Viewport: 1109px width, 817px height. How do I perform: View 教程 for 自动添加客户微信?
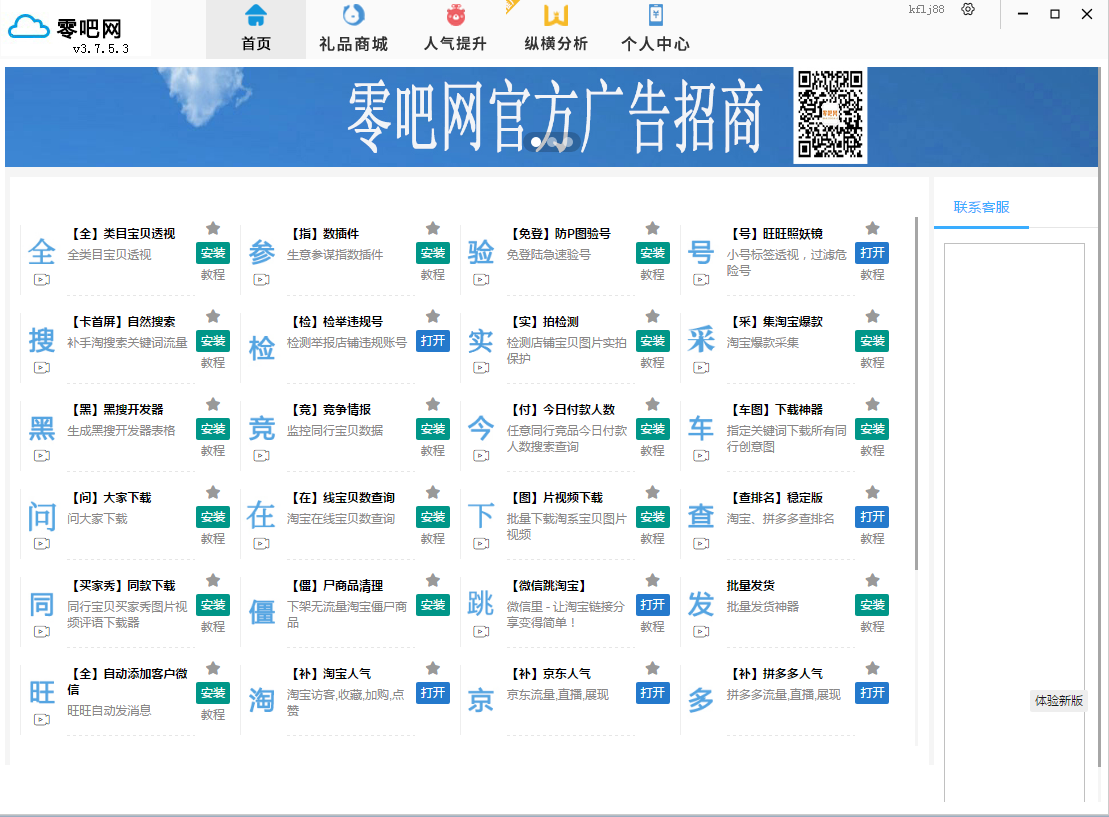pyautogui.click(x=213, y=715)
